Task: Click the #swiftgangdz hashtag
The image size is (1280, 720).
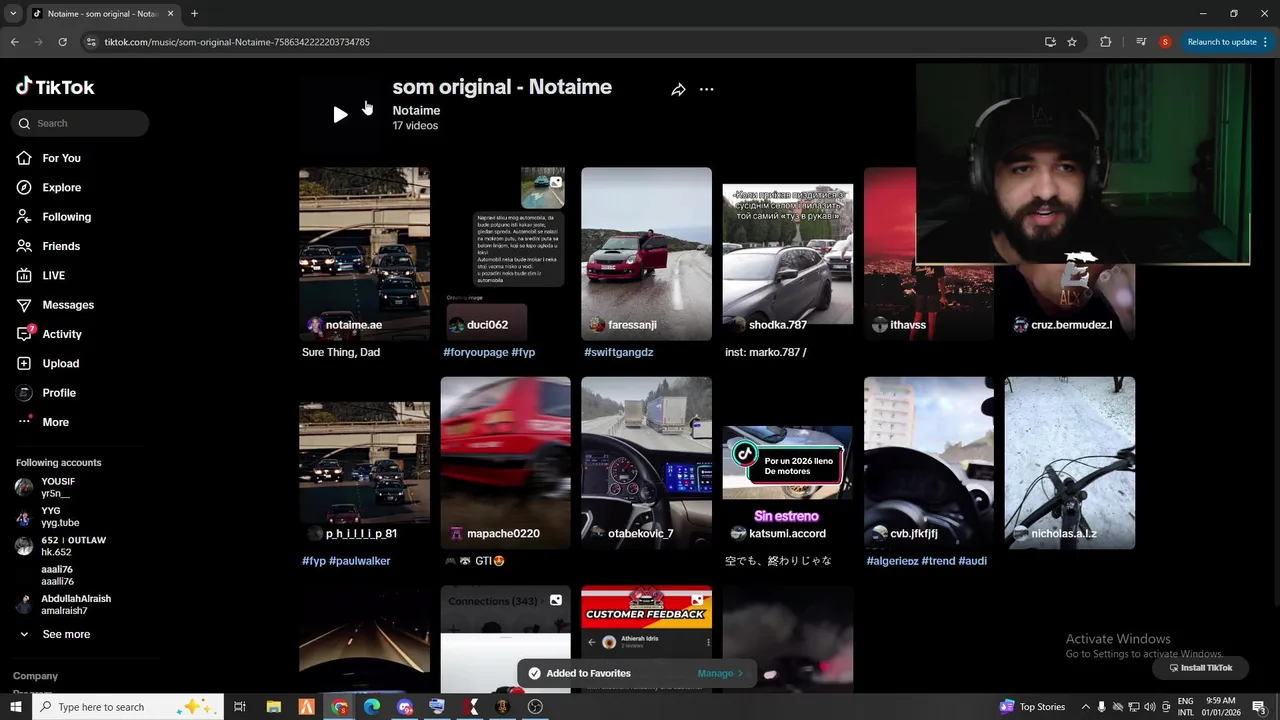Action: 618,352
